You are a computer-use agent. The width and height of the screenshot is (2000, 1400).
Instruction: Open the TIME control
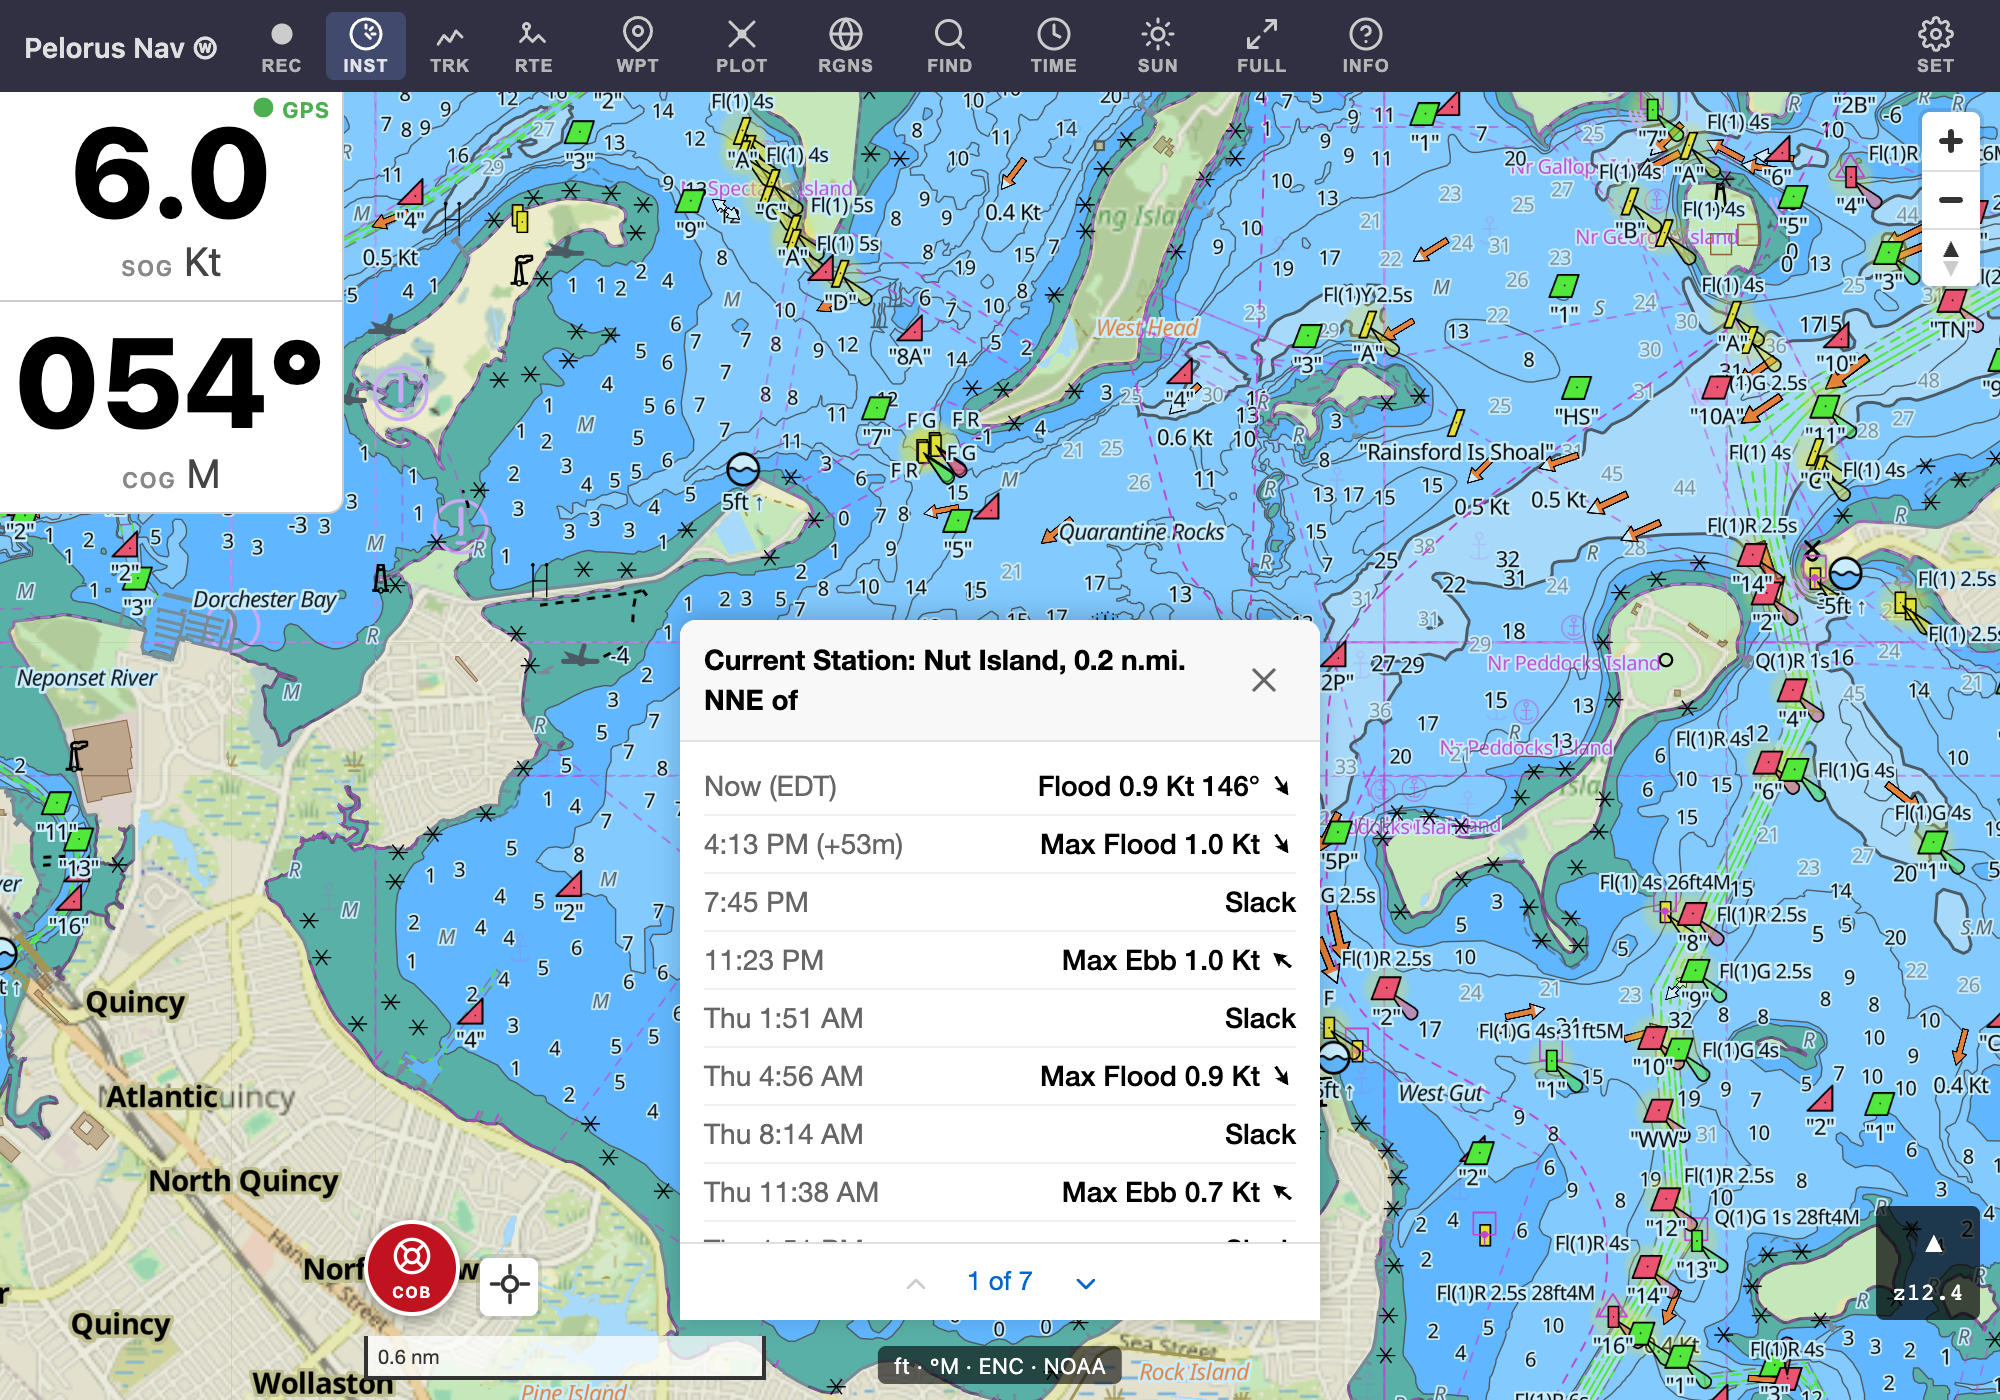[x=1053, y=47]
